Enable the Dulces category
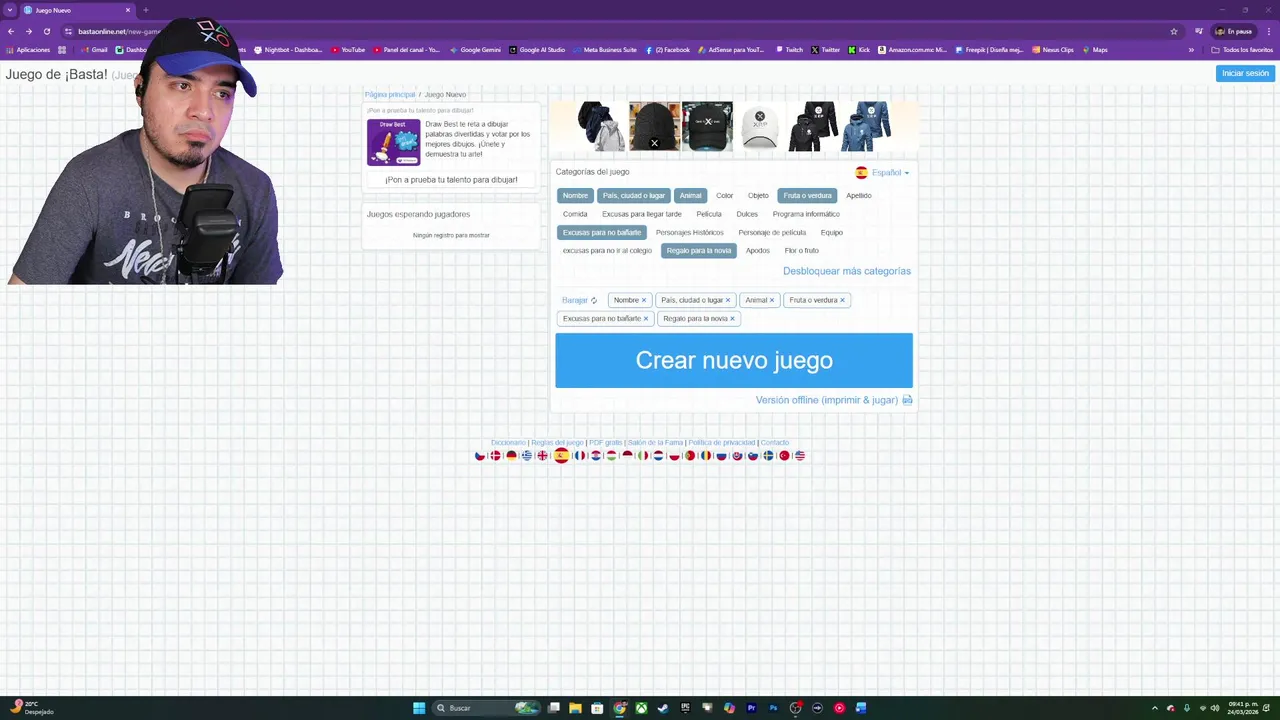Screen dimensions: 1280x720 (x=747, y=214)
